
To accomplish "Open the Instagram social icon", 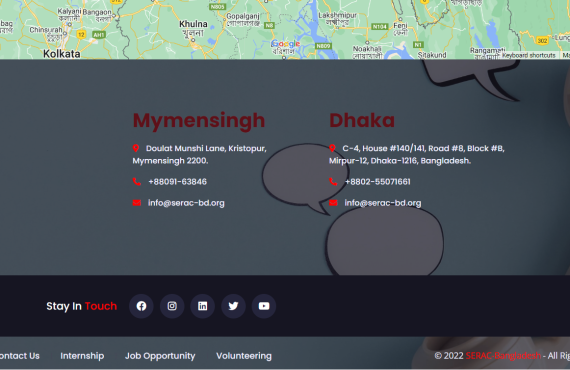I will click(x=172, y=306).
